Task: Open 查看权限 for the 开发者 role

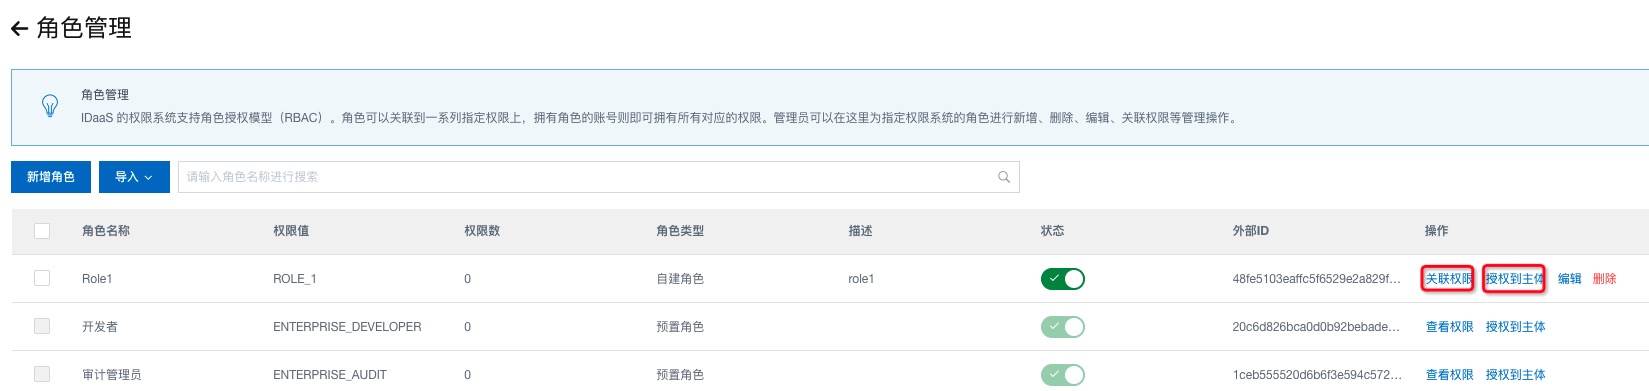Action: 1449,327
